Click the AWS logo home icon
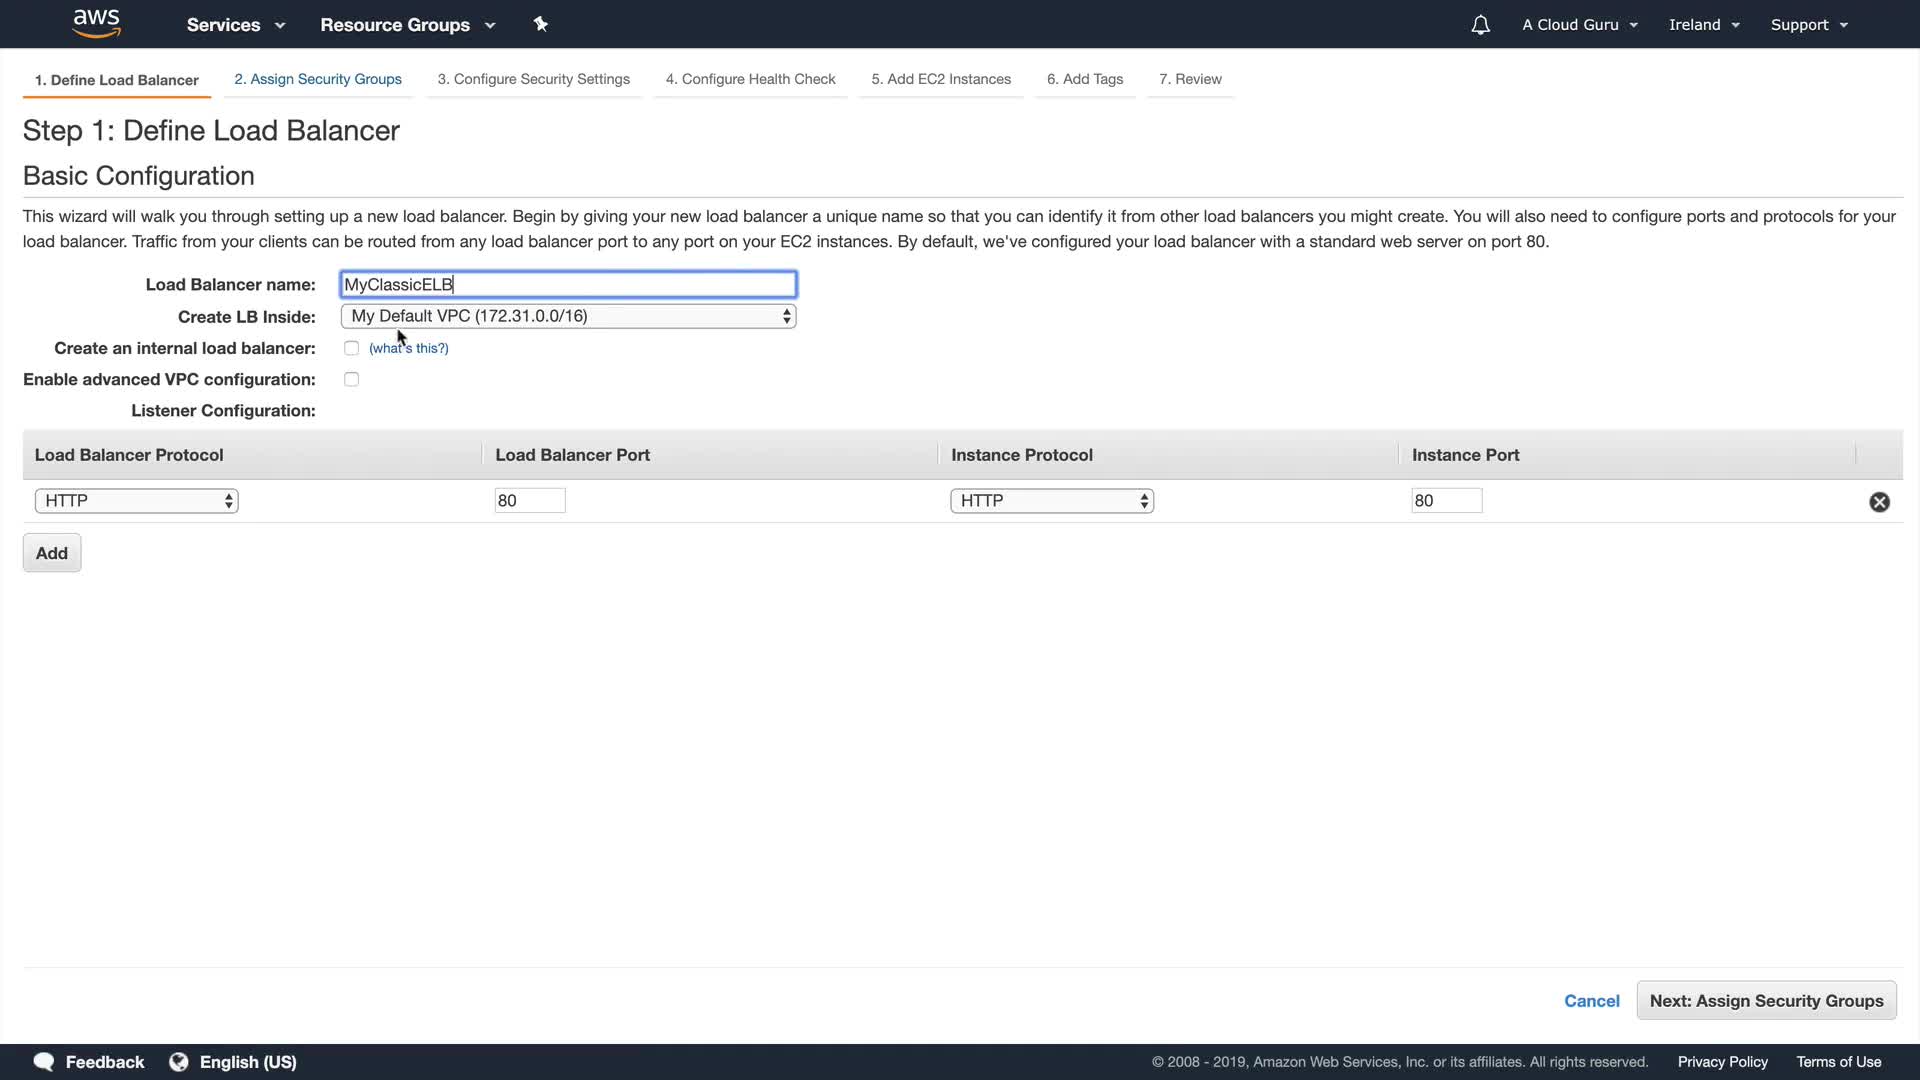The height and width of the screenshot is (1080, 1920). click(96, 23)
